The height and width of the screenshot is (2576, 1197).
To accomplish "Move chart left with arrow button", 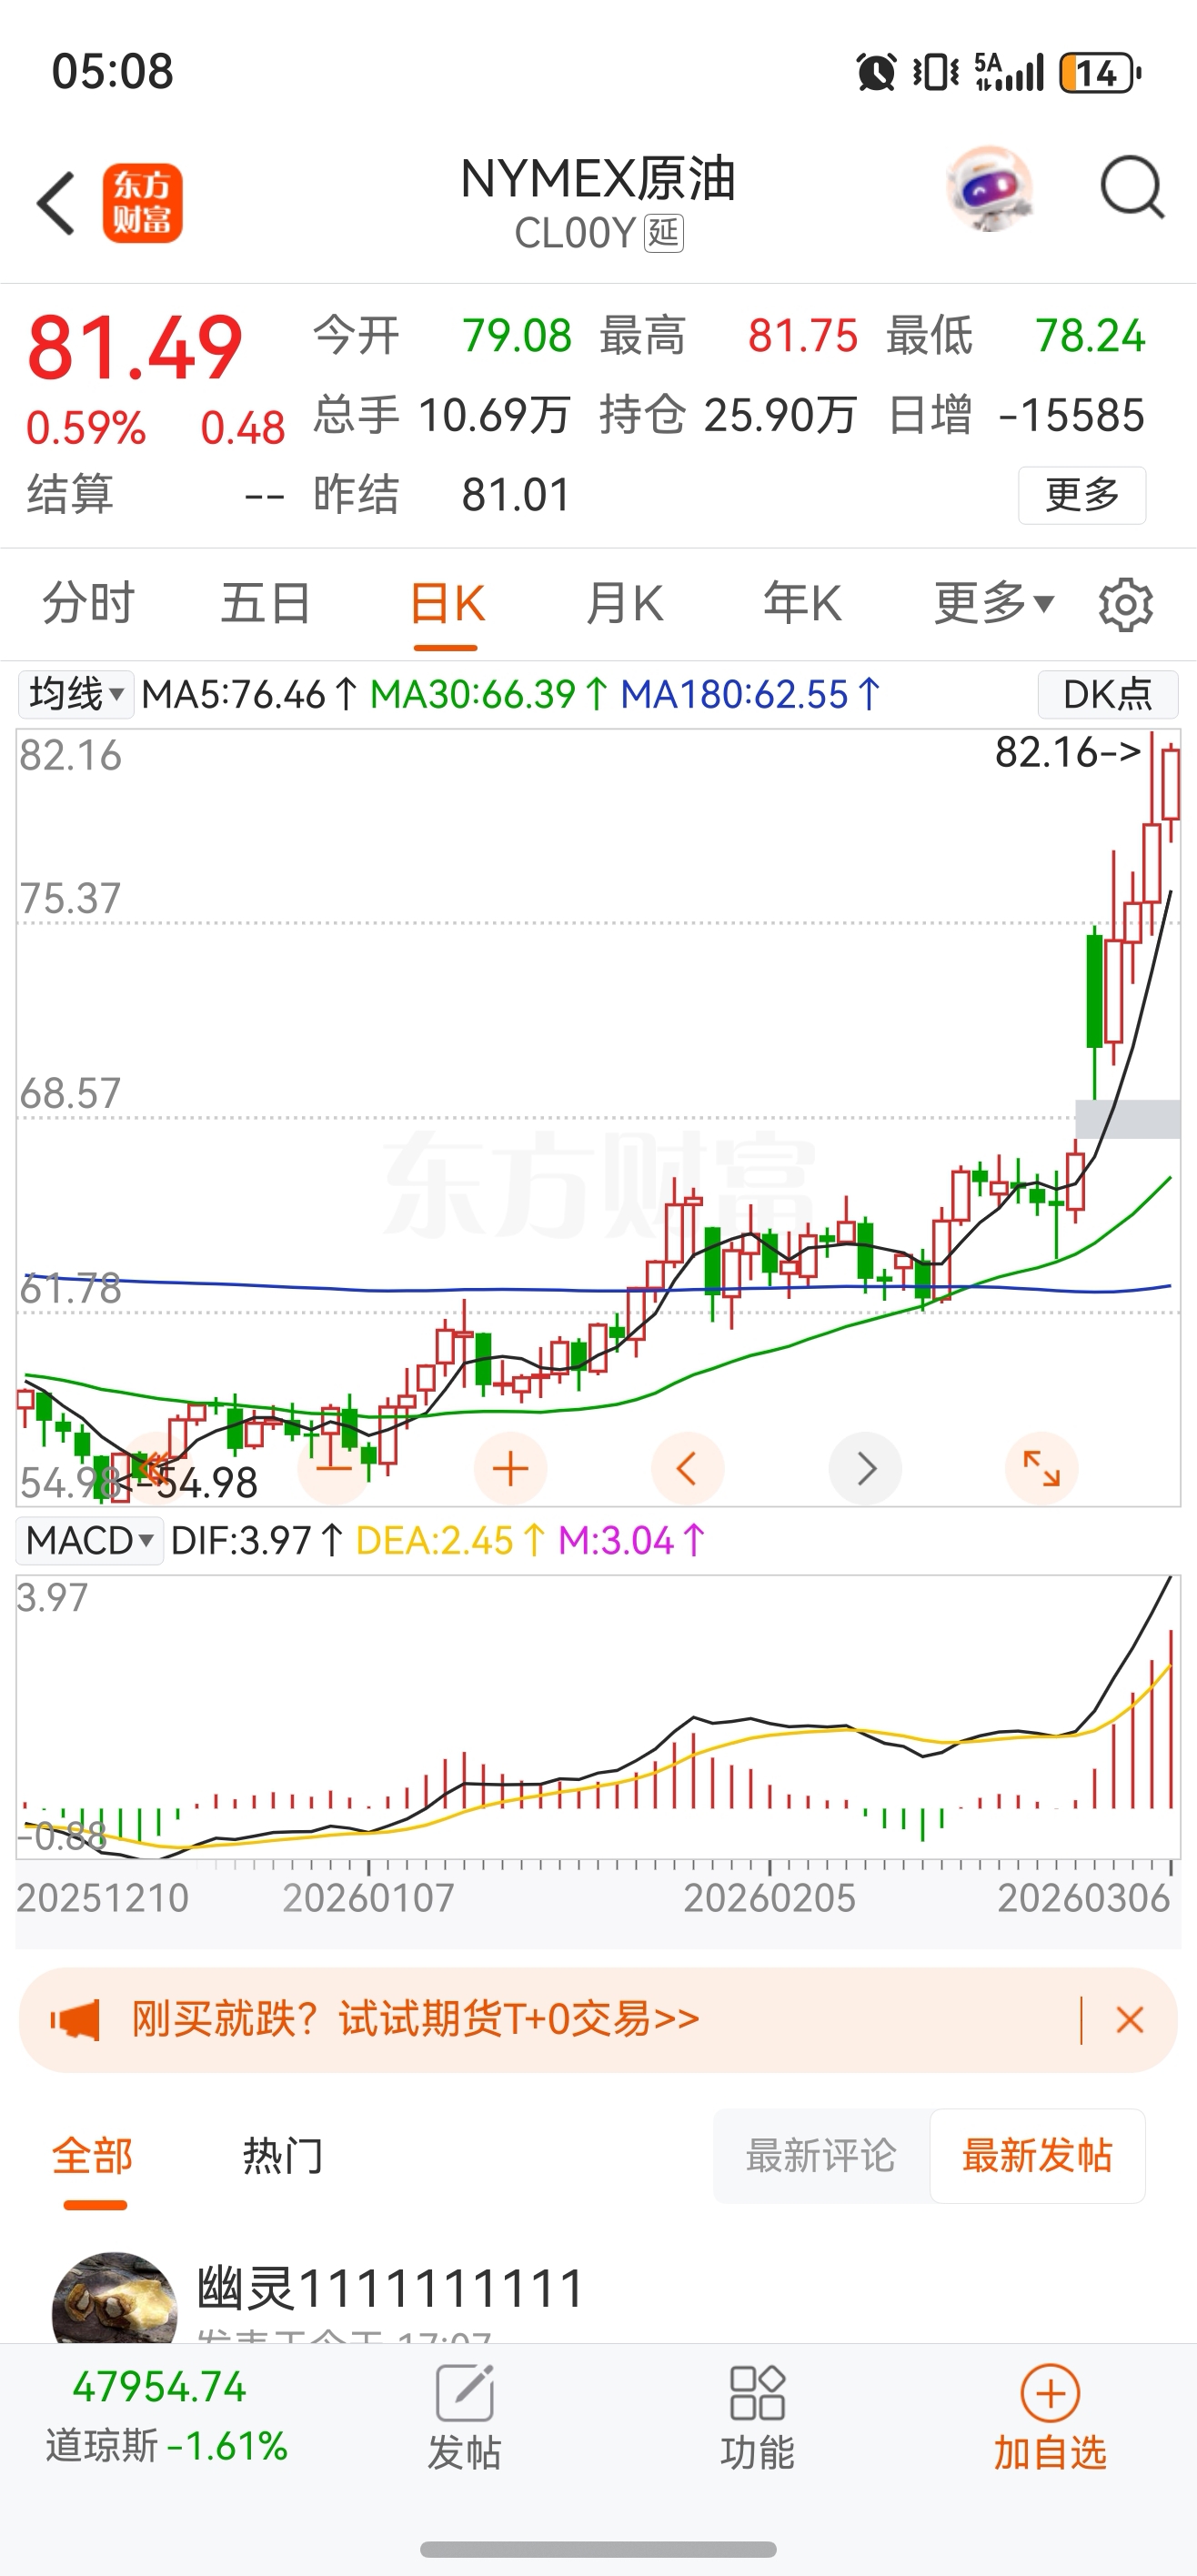I will coord(687,1468).
